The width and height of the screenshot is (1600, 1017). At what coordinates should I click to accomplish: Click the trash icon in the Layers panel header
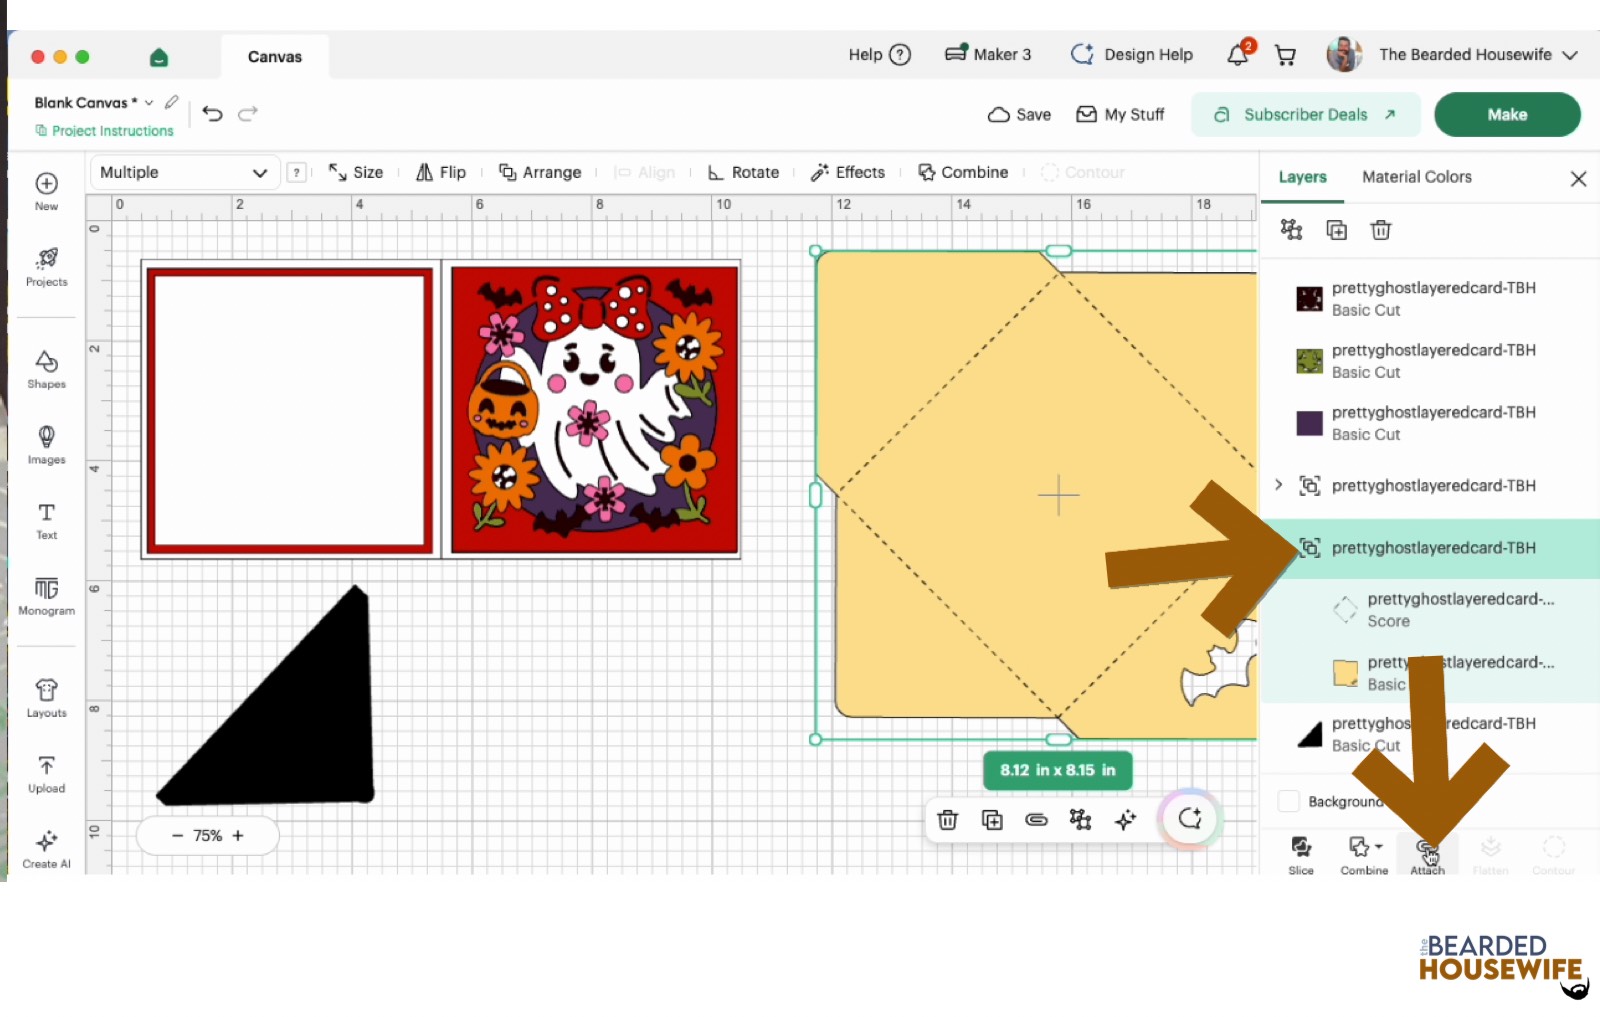click(x=1381, y=230)
